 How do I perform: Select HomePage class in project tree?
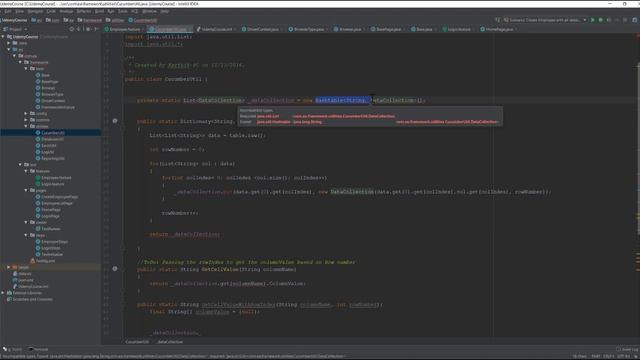(x=48, y=210)
